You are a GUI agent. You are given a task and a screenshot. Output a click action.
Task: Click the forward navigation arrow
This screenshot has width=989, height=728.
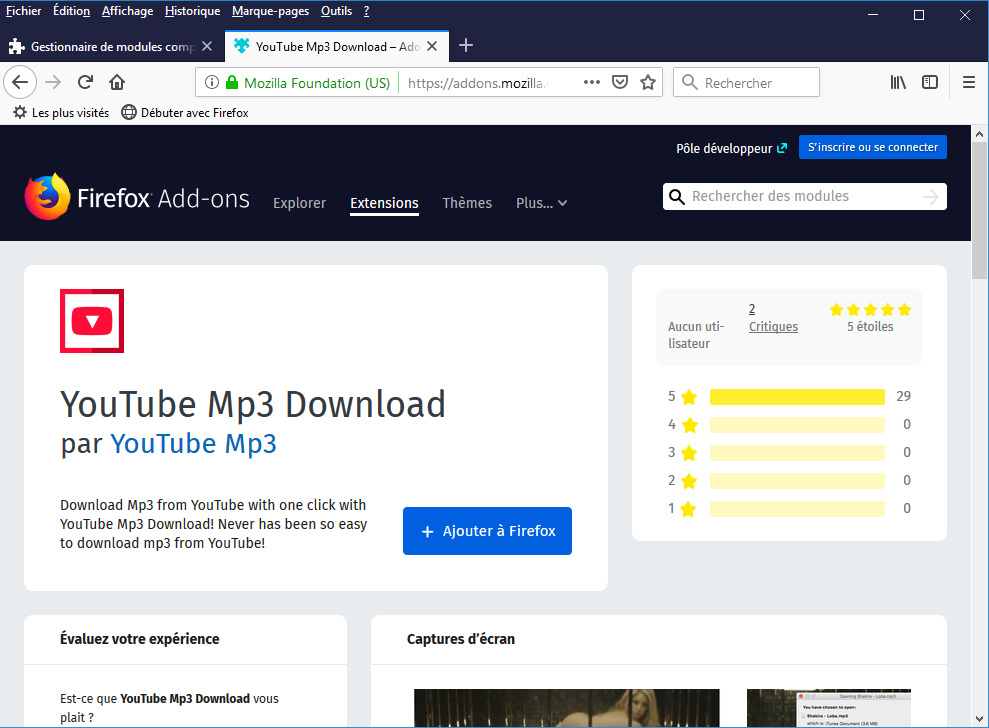click(x=53, y=82)
